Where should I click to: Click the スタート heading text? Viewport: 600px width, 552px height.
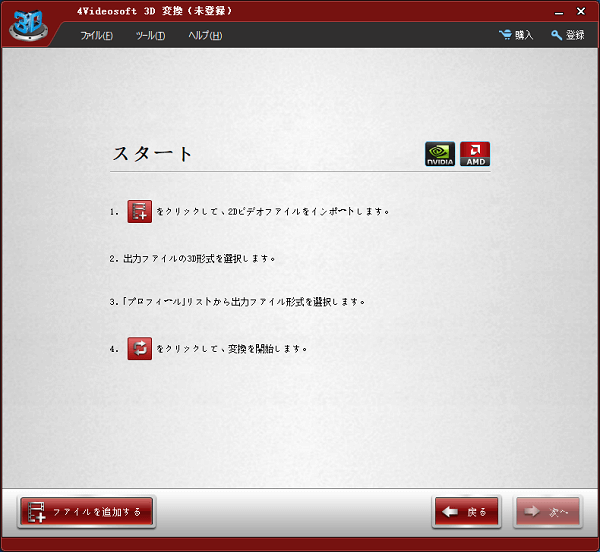pyautogui.click(x=152, y=154)
